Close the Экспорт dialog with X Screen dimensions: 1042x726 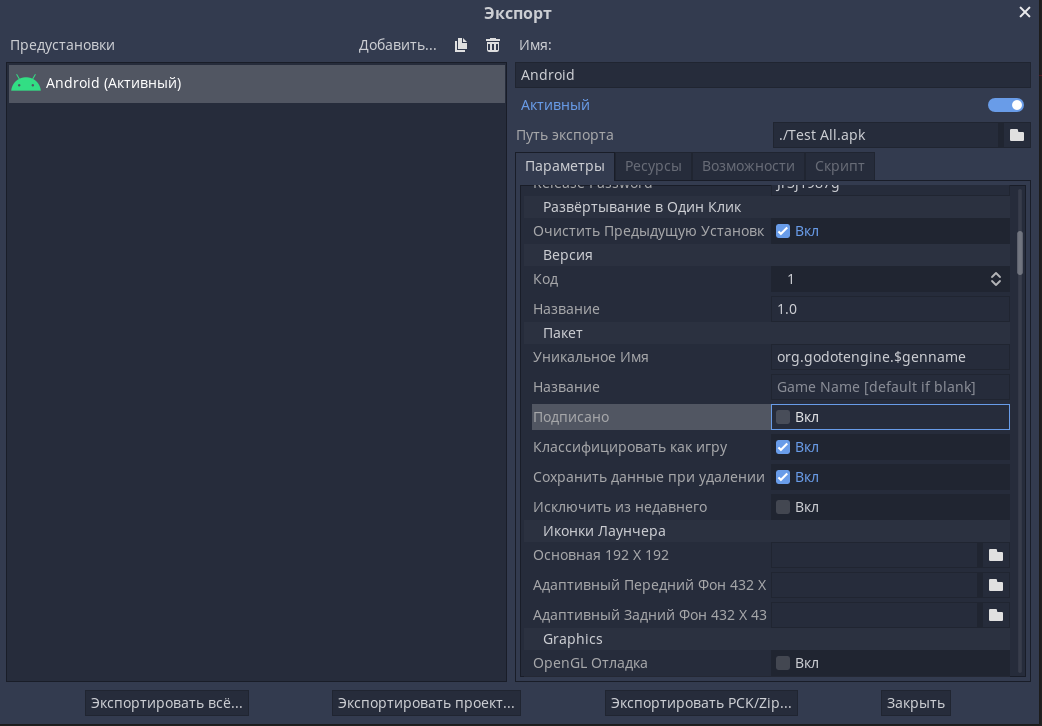(x=1025, y=13)
